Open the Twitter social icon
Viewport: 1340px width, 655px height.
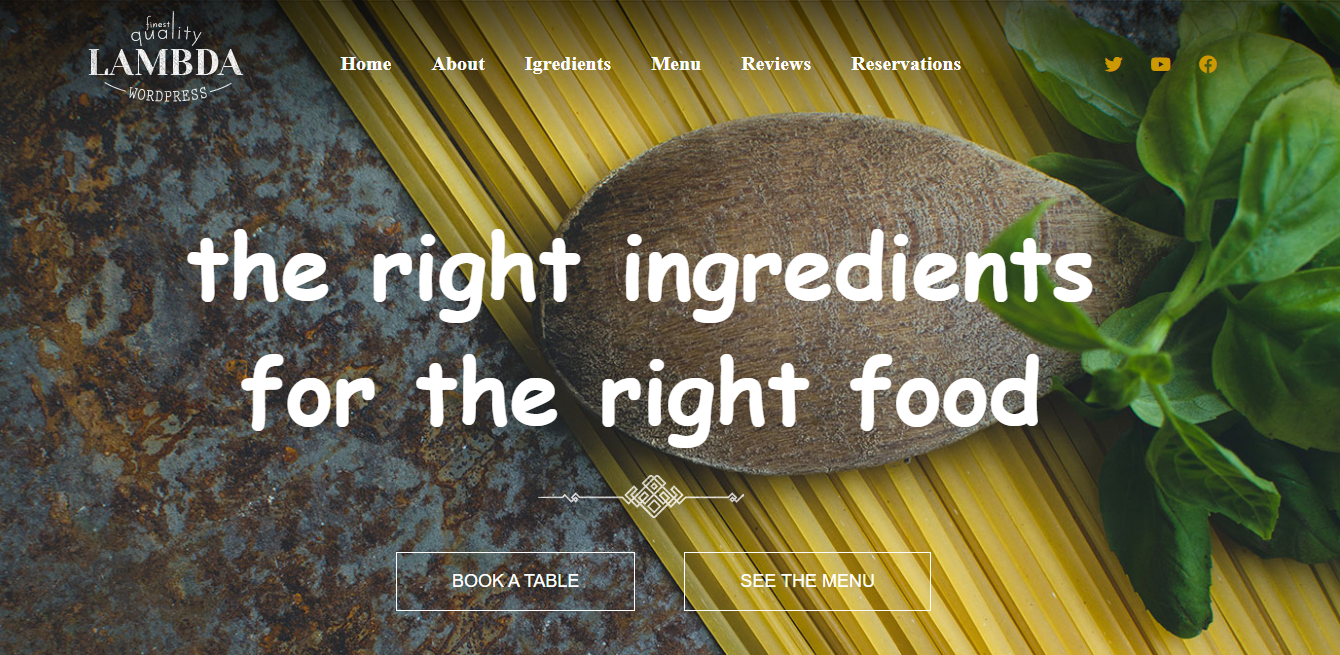click(1113, 64)
